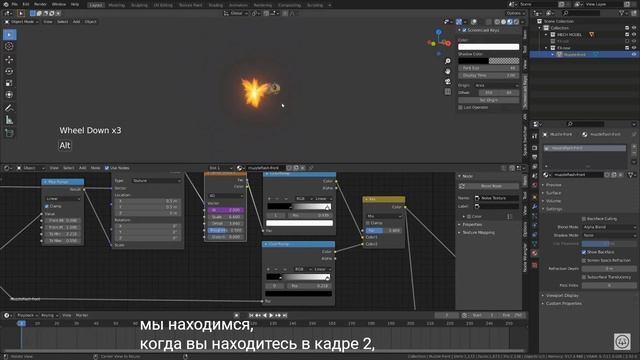640x360 pixels.
Task: Toggle Clamp checkbox in Map Range node
Action: (47, 207)
